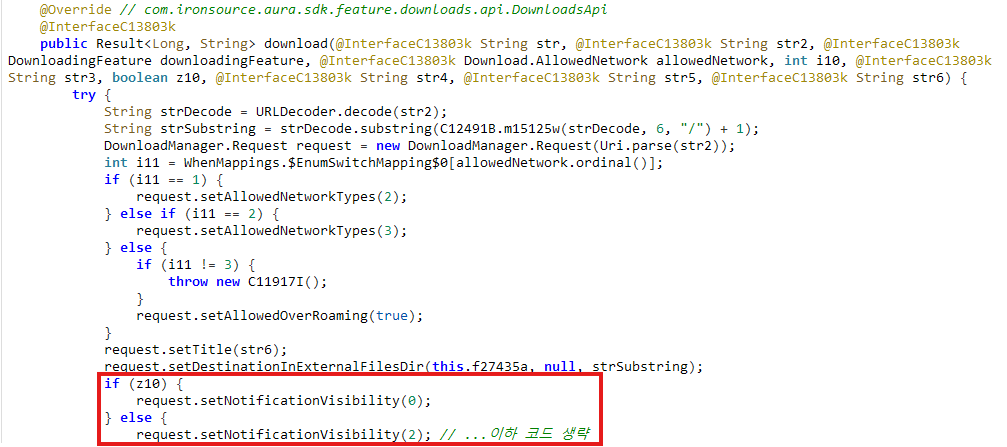The width and height of the screenshot is (1007, 447).
Task: Click the setAllowedOverRoaming(true) call
Action: tap(281, 315)
